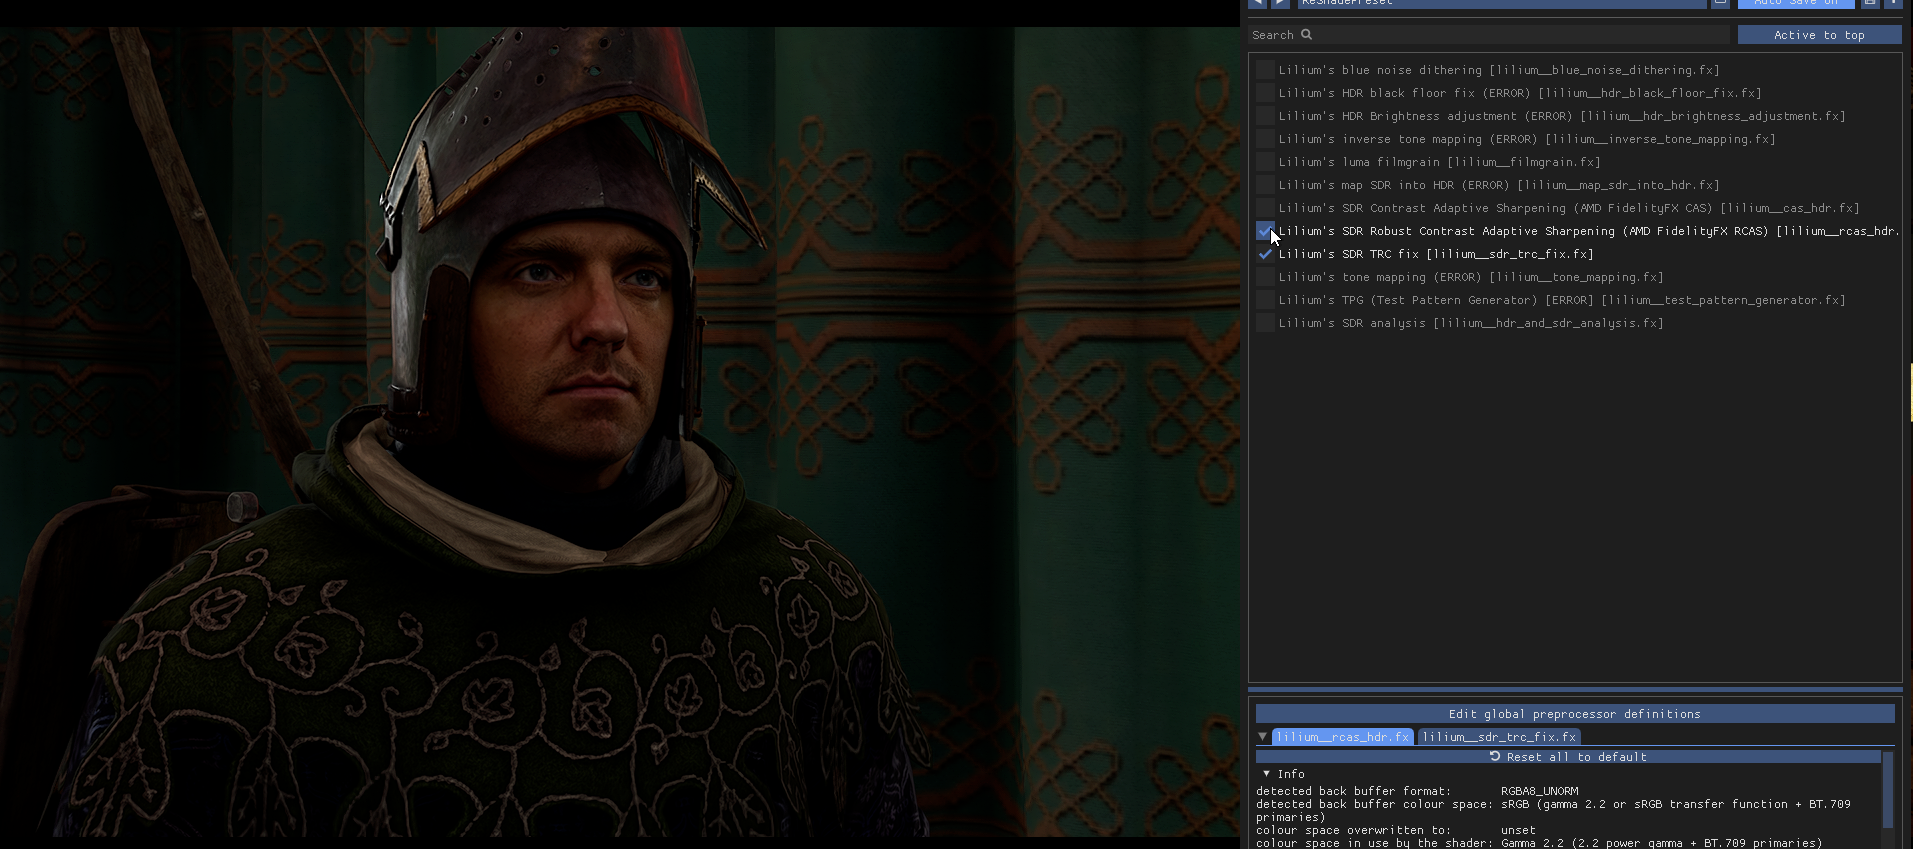Open Edit global preprocessor definitions
The height and width of the screenshot is (849, 1913).
pos(1575,714)
